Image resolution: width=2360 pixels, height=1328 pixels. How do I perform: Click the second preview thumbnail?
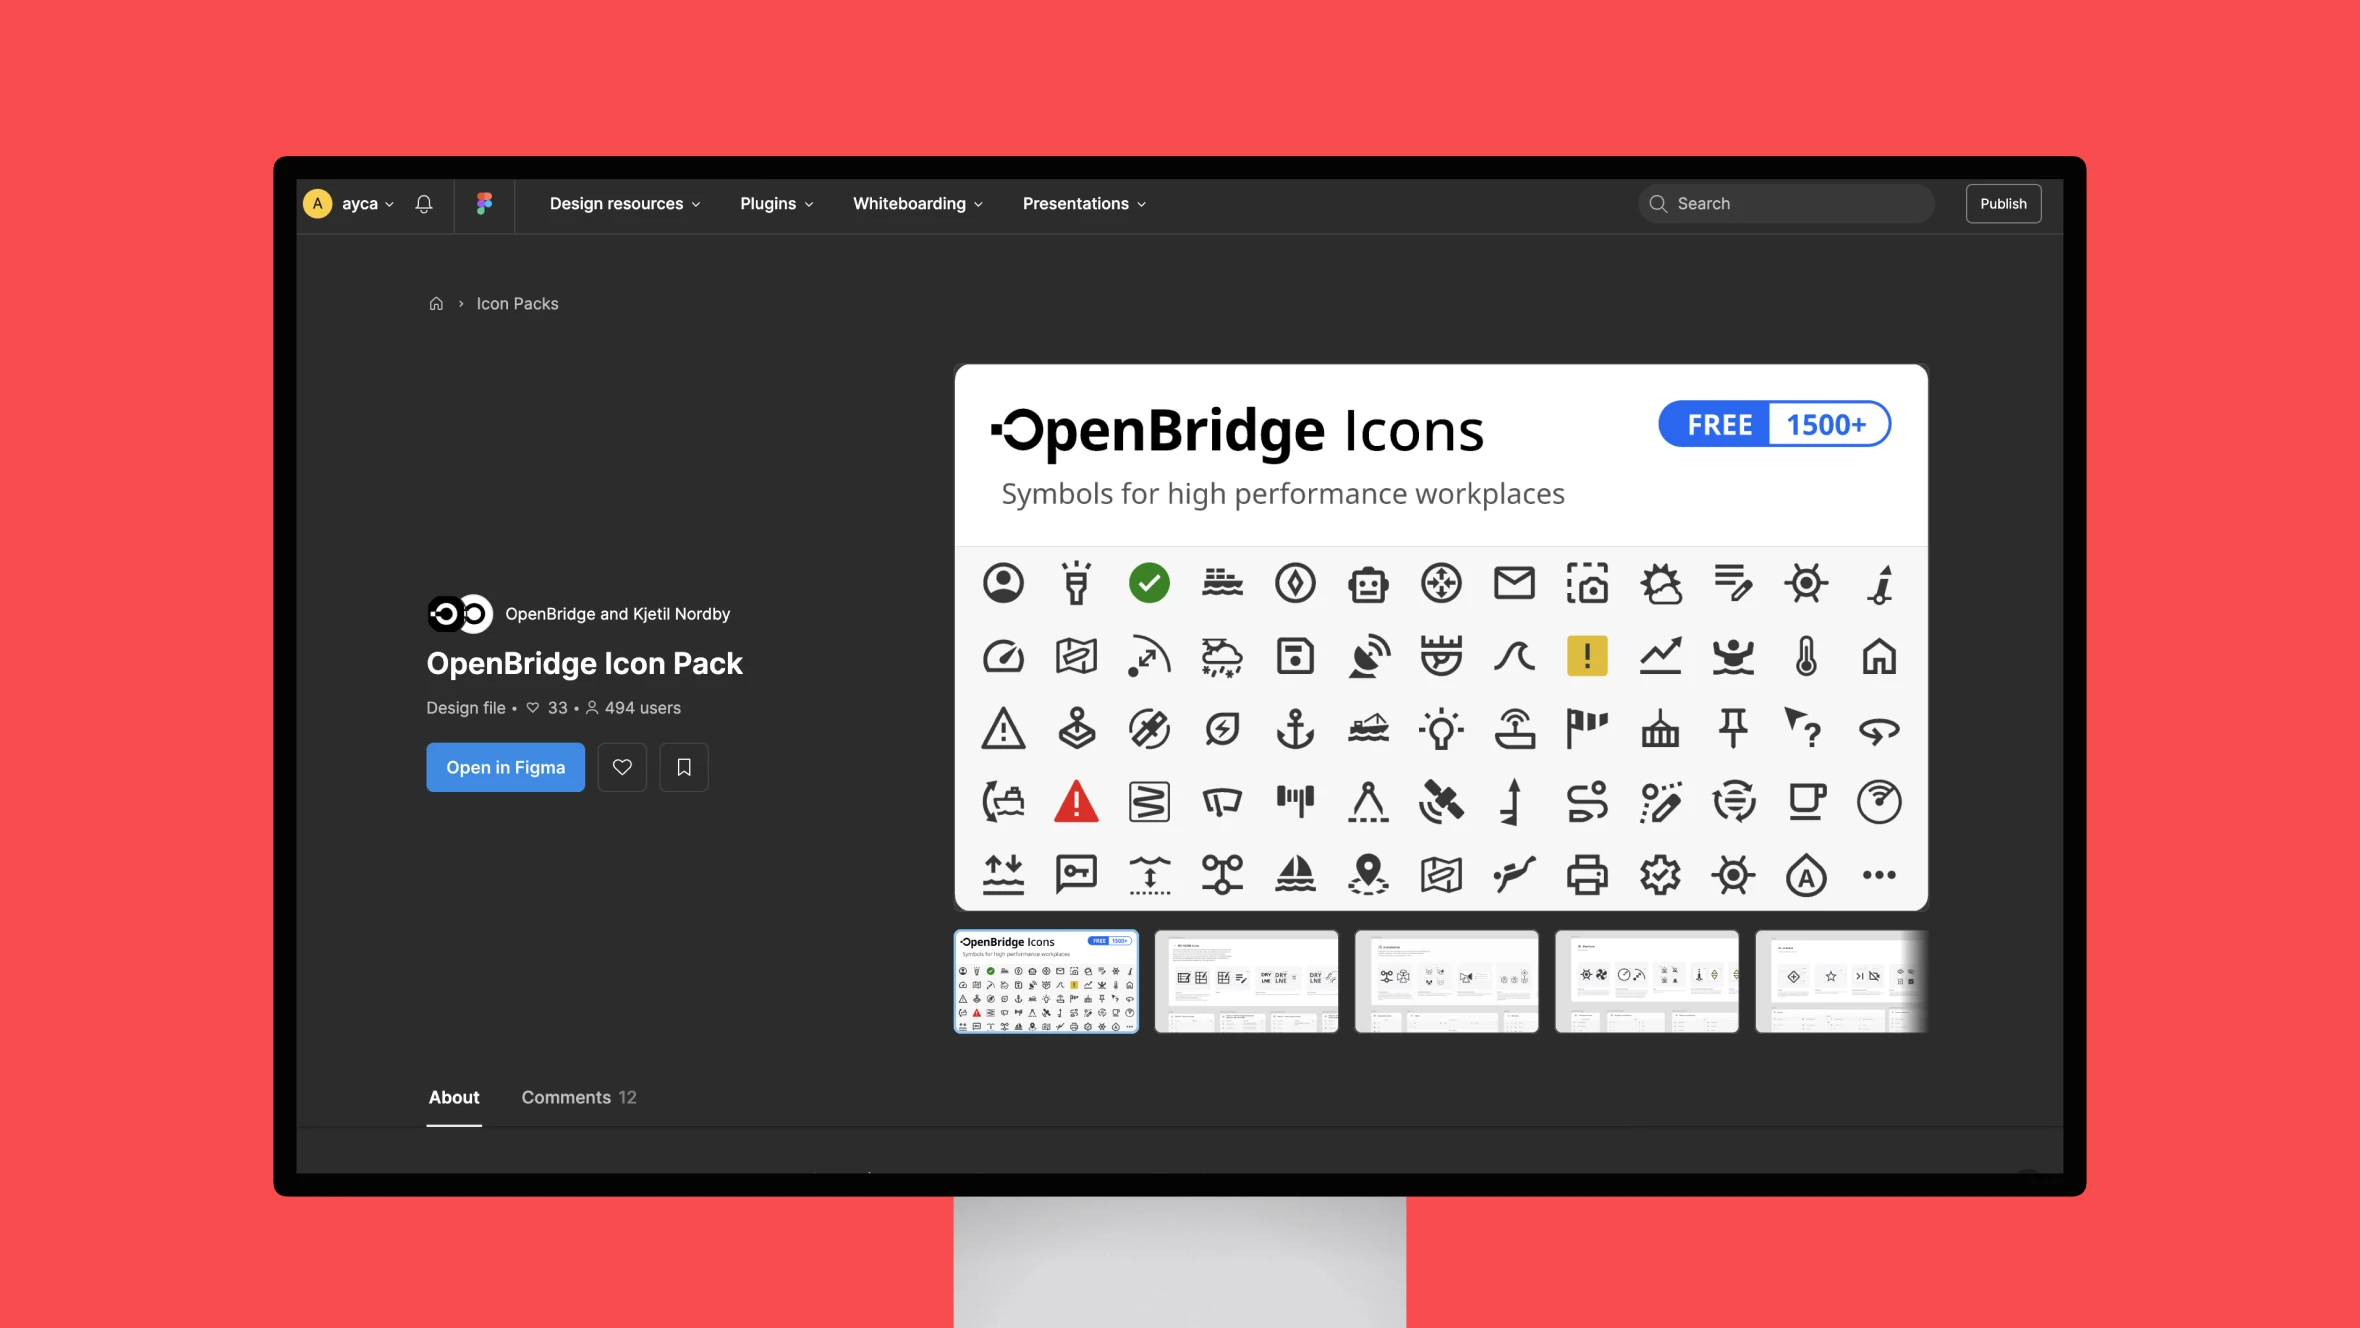[x=1246, y=981]
